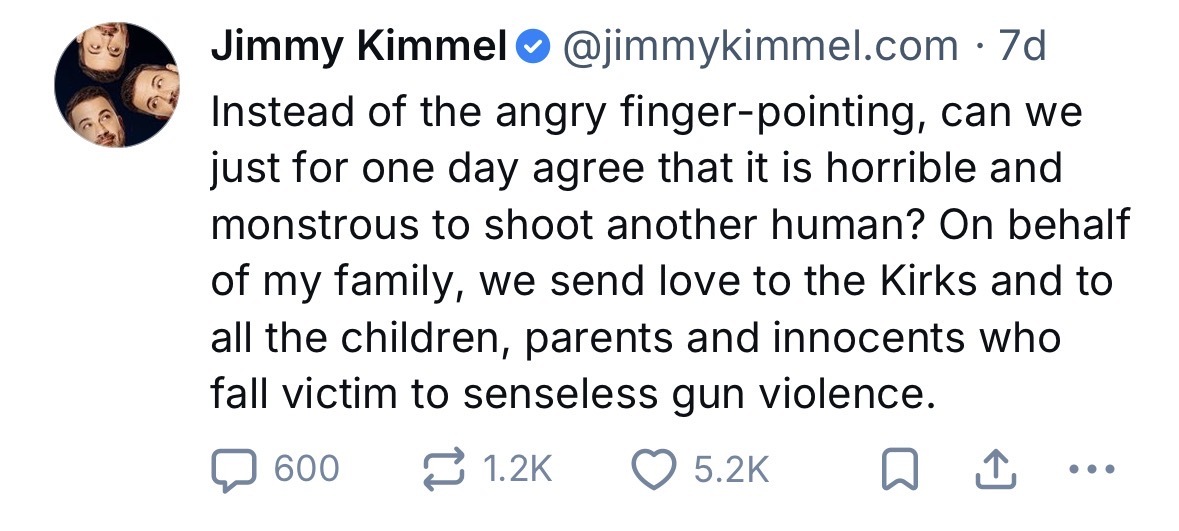Click the reply speech bubble icon
1179x531 pixels.
pos(233,469)
